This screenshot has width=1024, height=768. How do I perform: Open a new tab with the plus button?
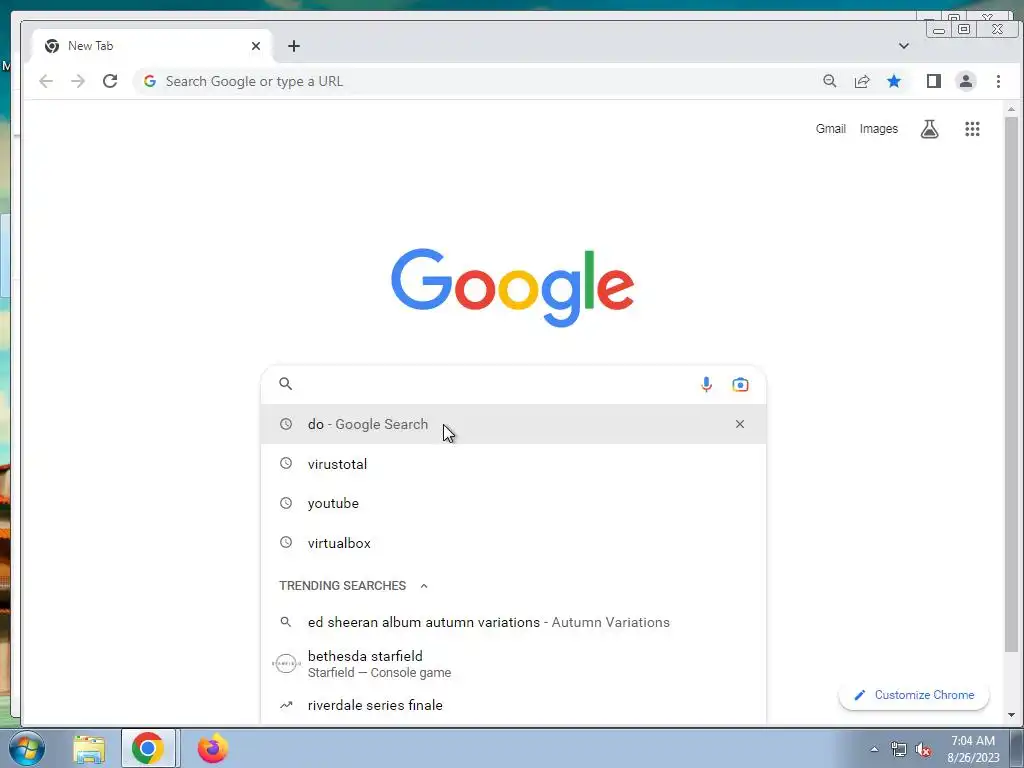click(x=294, y=46)
